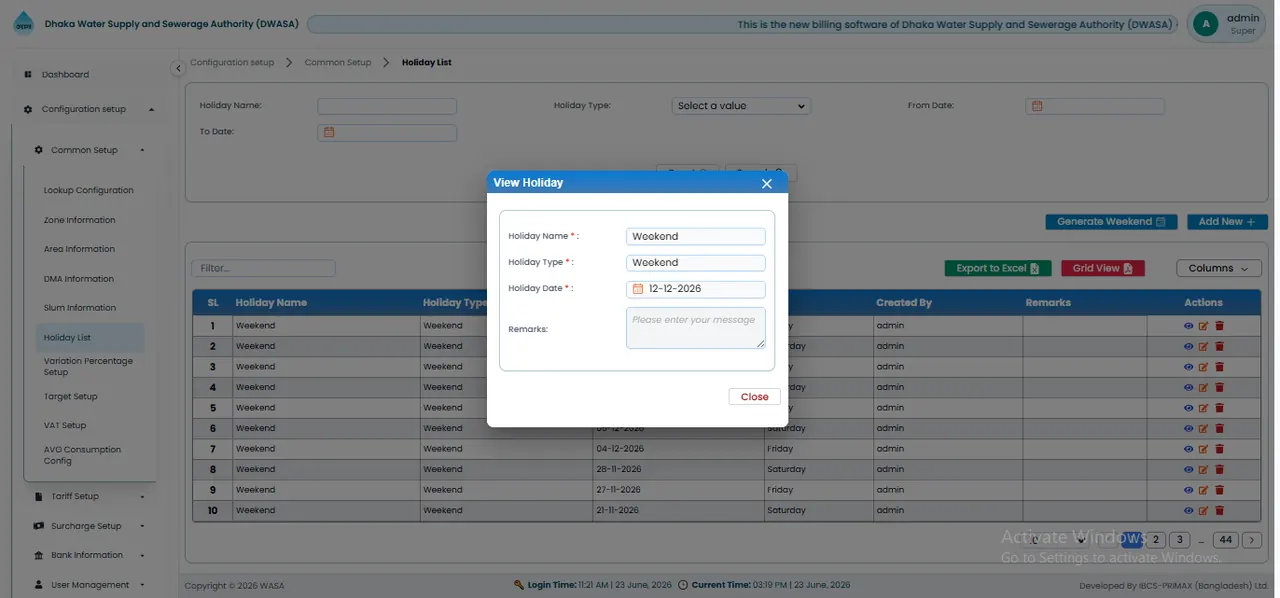Open Dashboard from the sidebar
Screen dimensions: 1280x598
coord(65,75)
